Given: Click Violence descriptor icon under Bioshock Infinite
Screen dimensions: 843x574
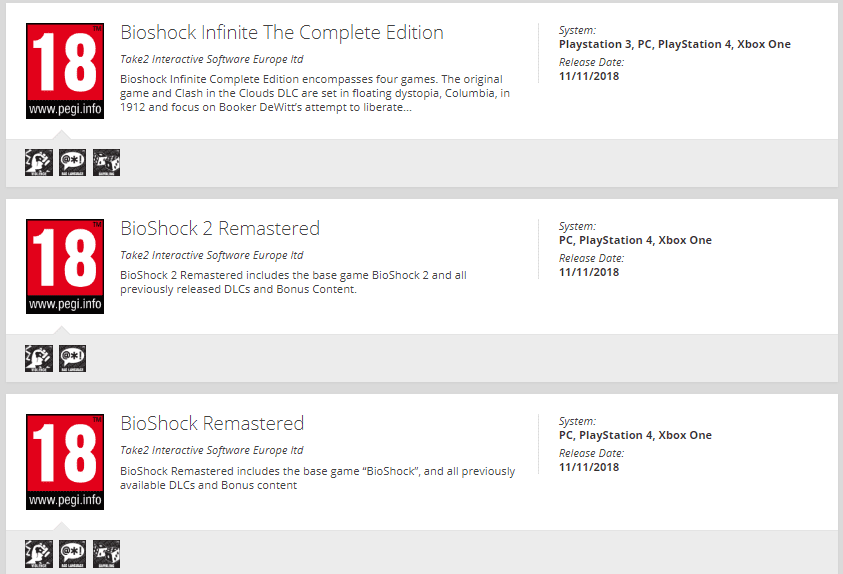Looking at the screenshot, I should coord(39,162).
